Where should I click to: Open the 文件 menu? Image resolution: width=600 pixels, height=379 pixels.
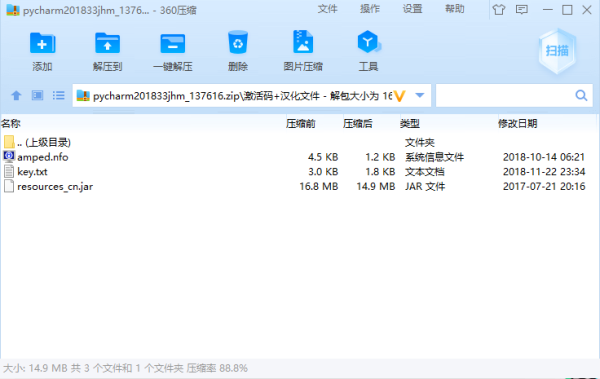[x=328, y=9]
